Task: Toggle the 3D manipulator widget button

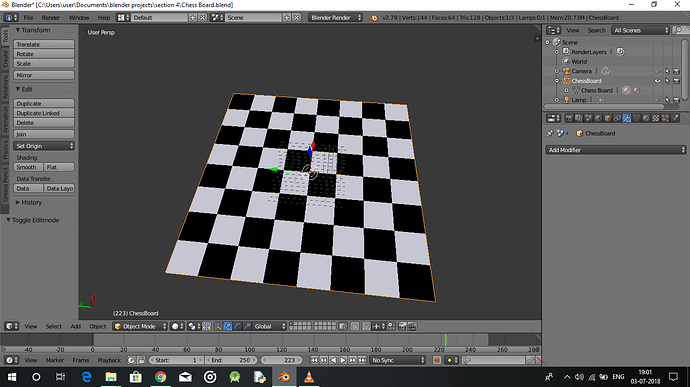Action: [x=218, y=326]
